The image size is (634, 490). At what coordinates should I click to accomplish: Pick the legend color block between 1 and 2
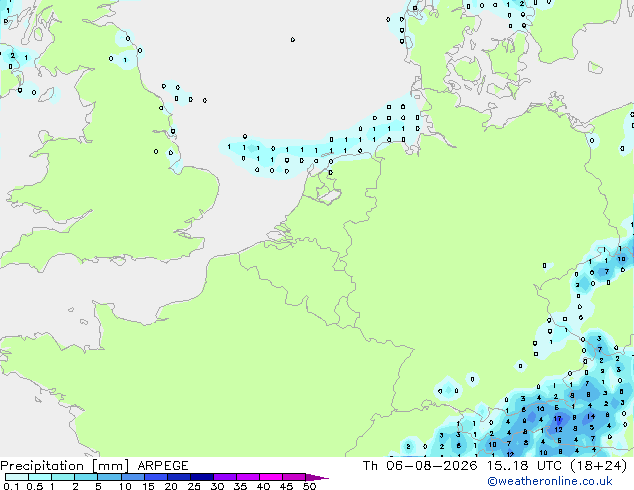point(63,477)
